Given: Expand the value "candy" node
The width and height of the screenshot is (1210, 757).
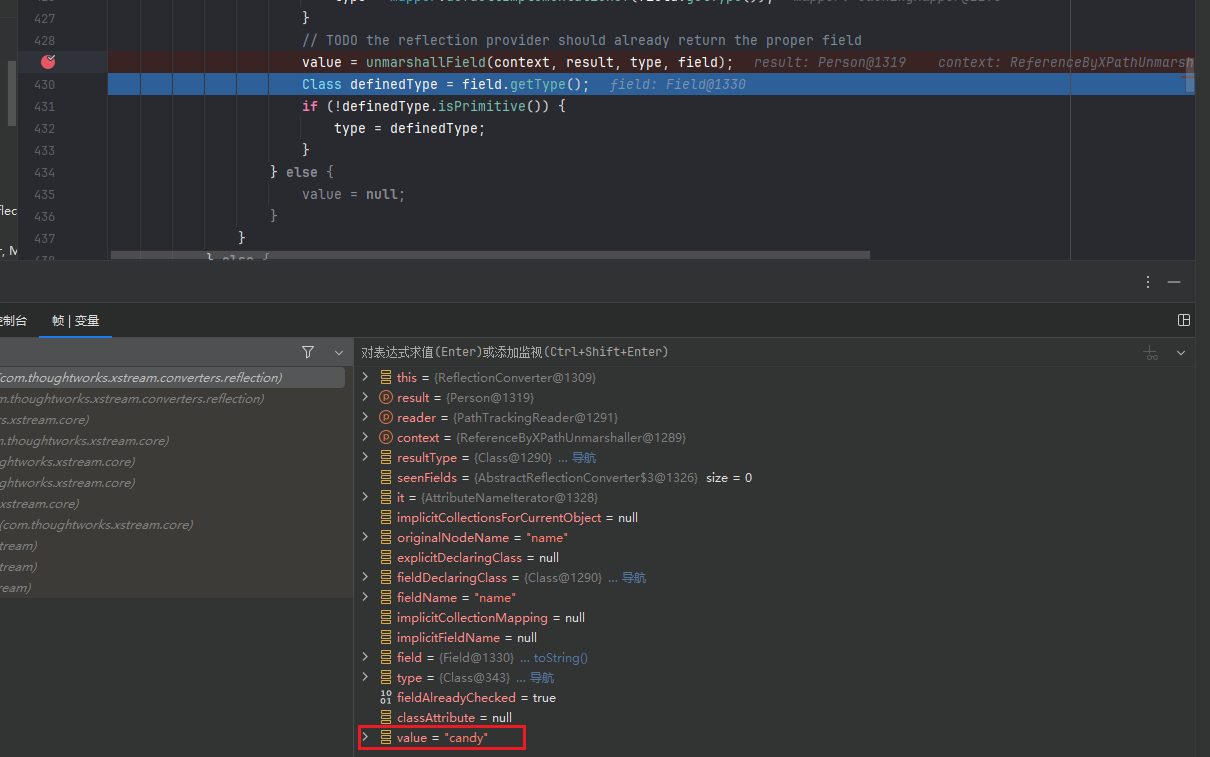Looking at the screenshot, I should 366,738.
